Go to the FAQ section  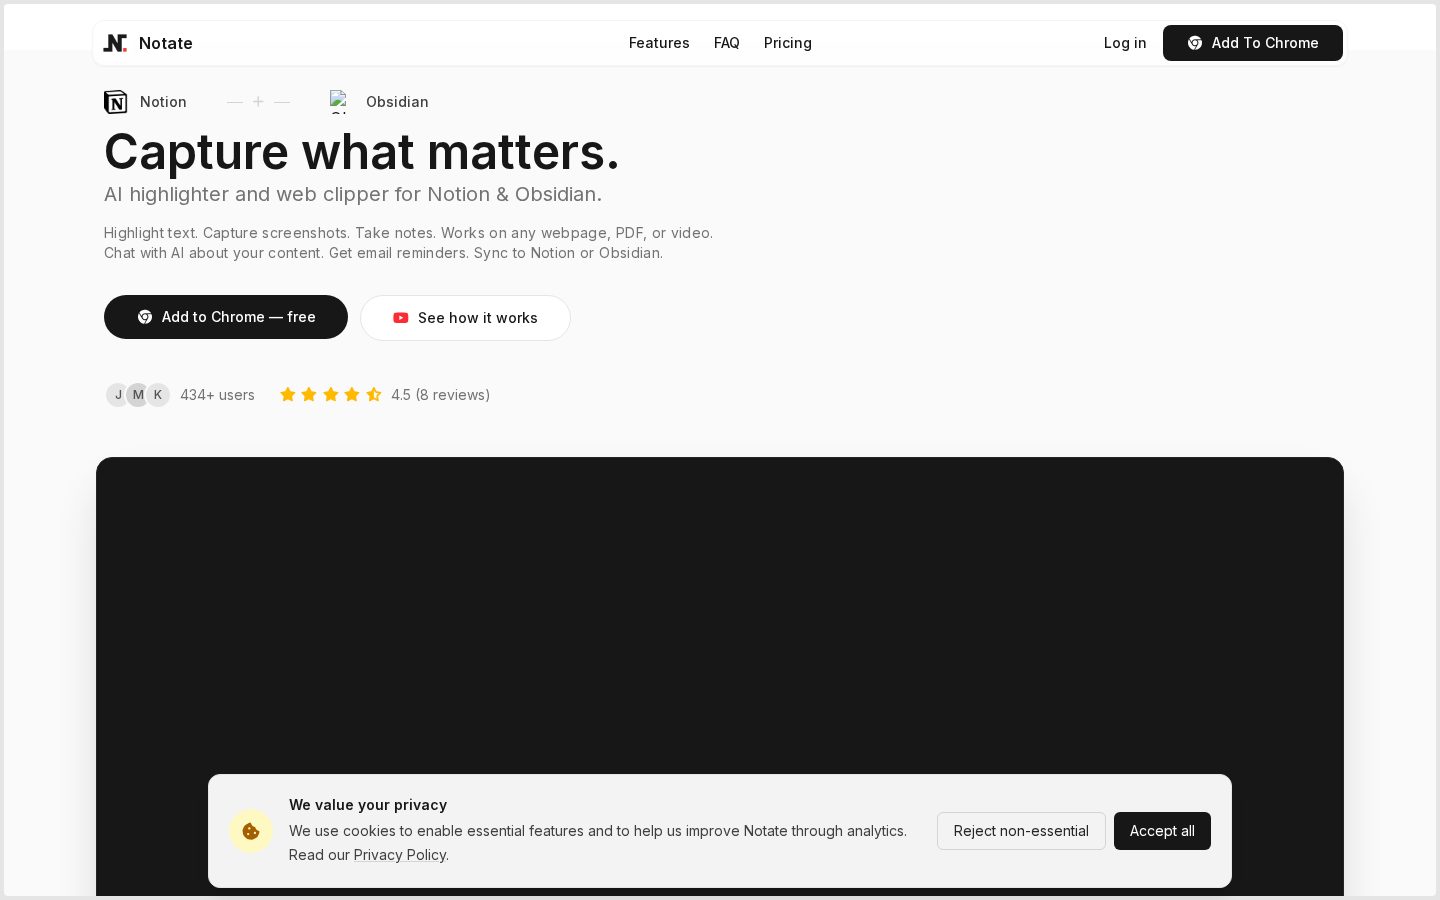(727, 43)
